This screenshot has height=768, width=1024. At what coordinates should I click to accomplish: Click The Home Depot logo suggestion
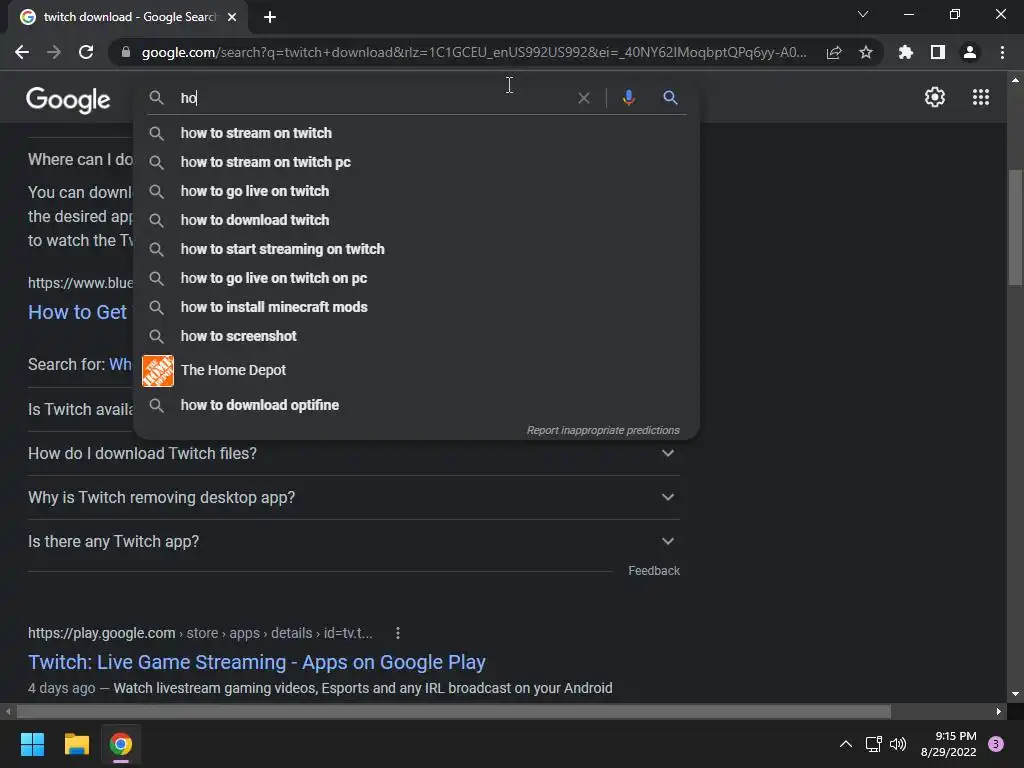coord(158,371)
